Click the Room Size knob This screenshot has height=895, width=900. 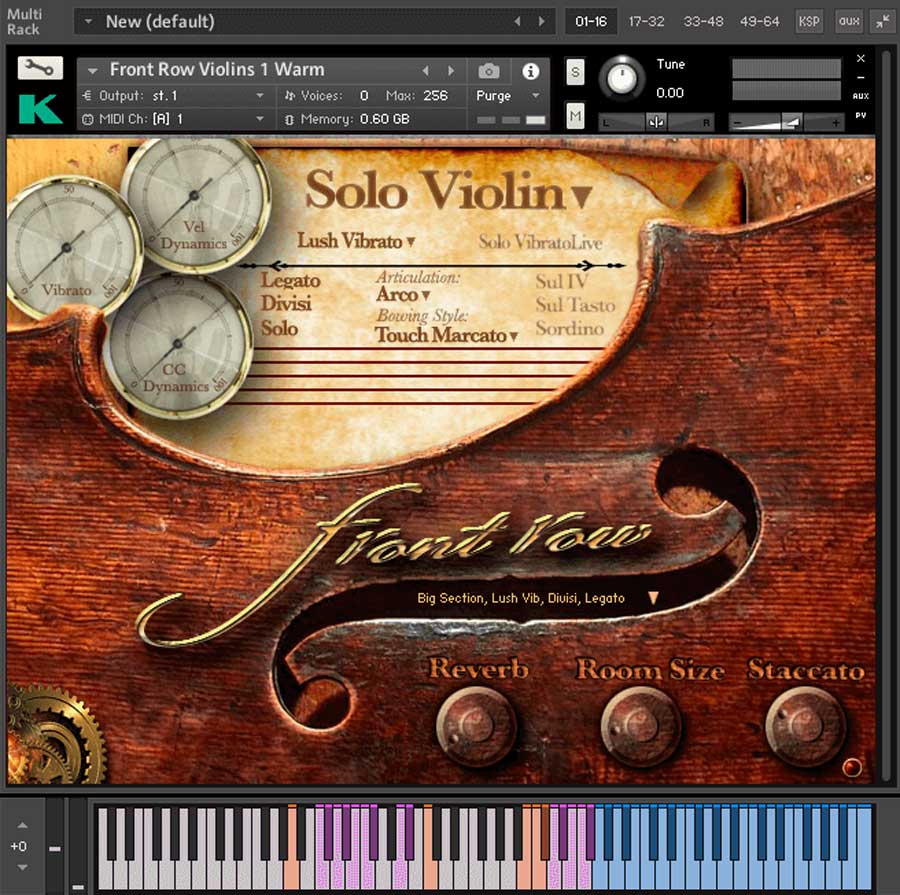point(641,725)
